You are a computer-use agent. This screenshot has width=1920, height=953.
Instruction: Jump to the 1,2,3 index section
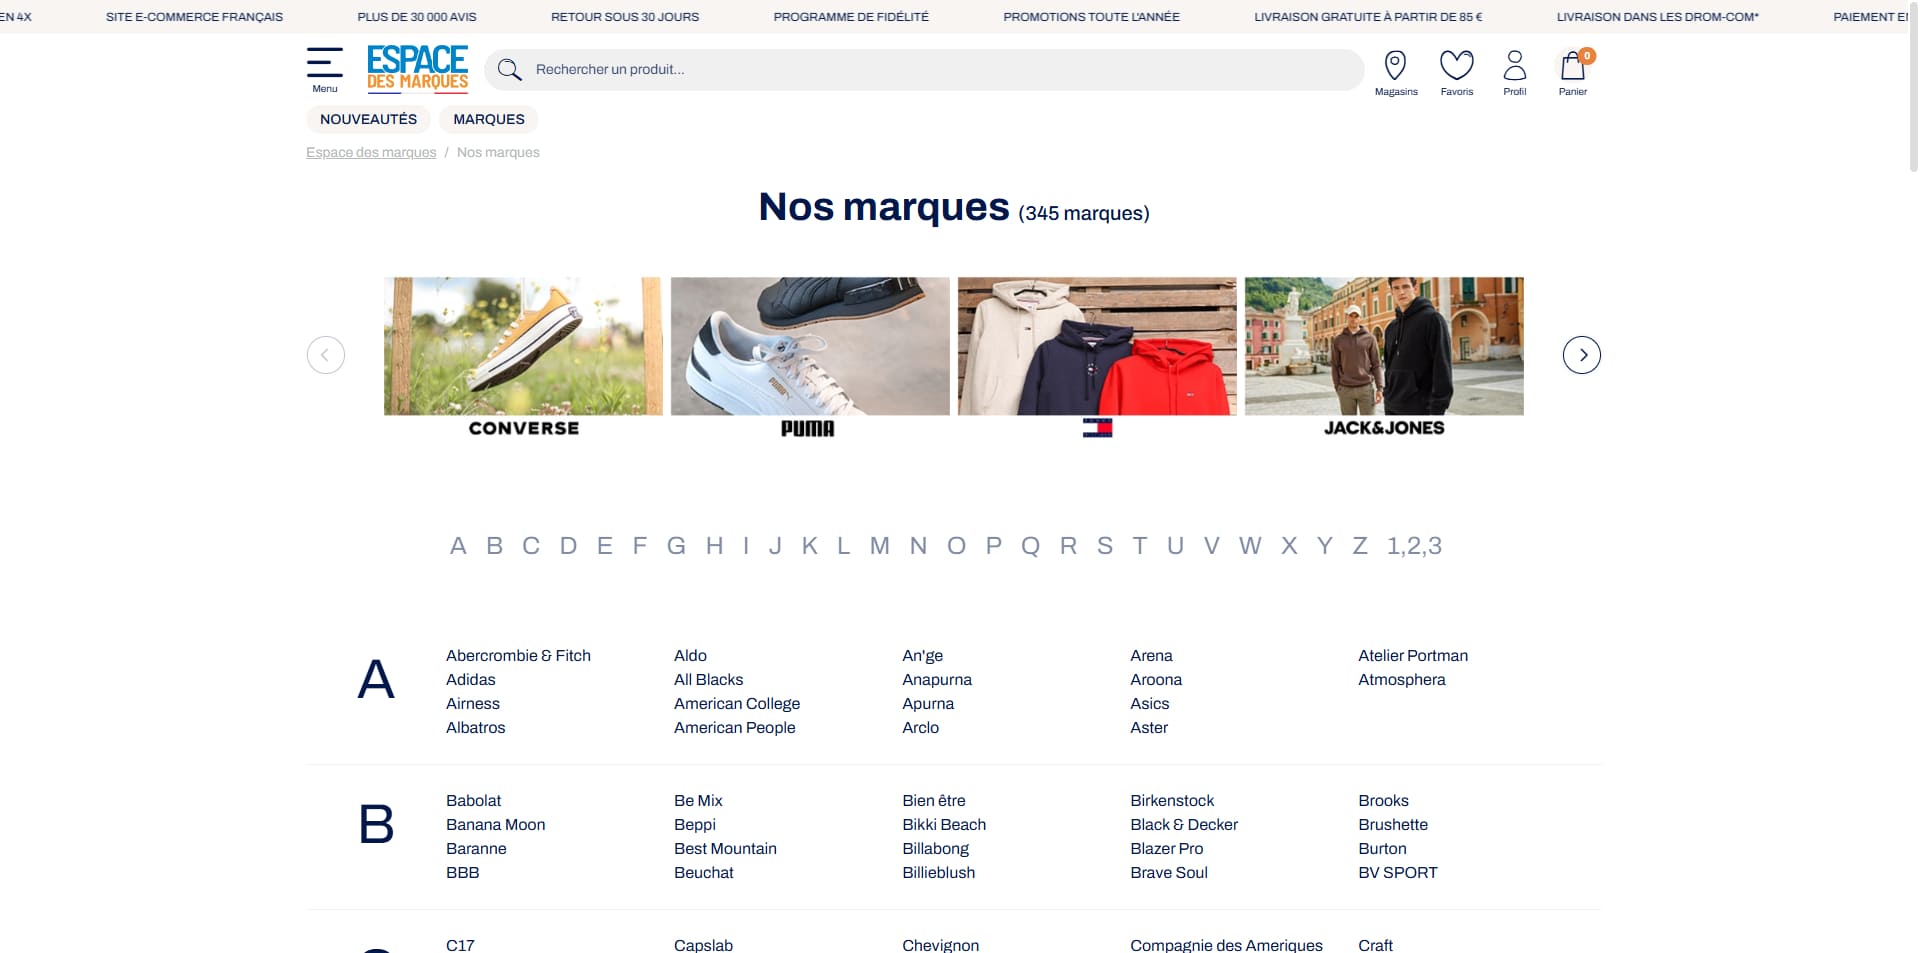click(1414, 546)
